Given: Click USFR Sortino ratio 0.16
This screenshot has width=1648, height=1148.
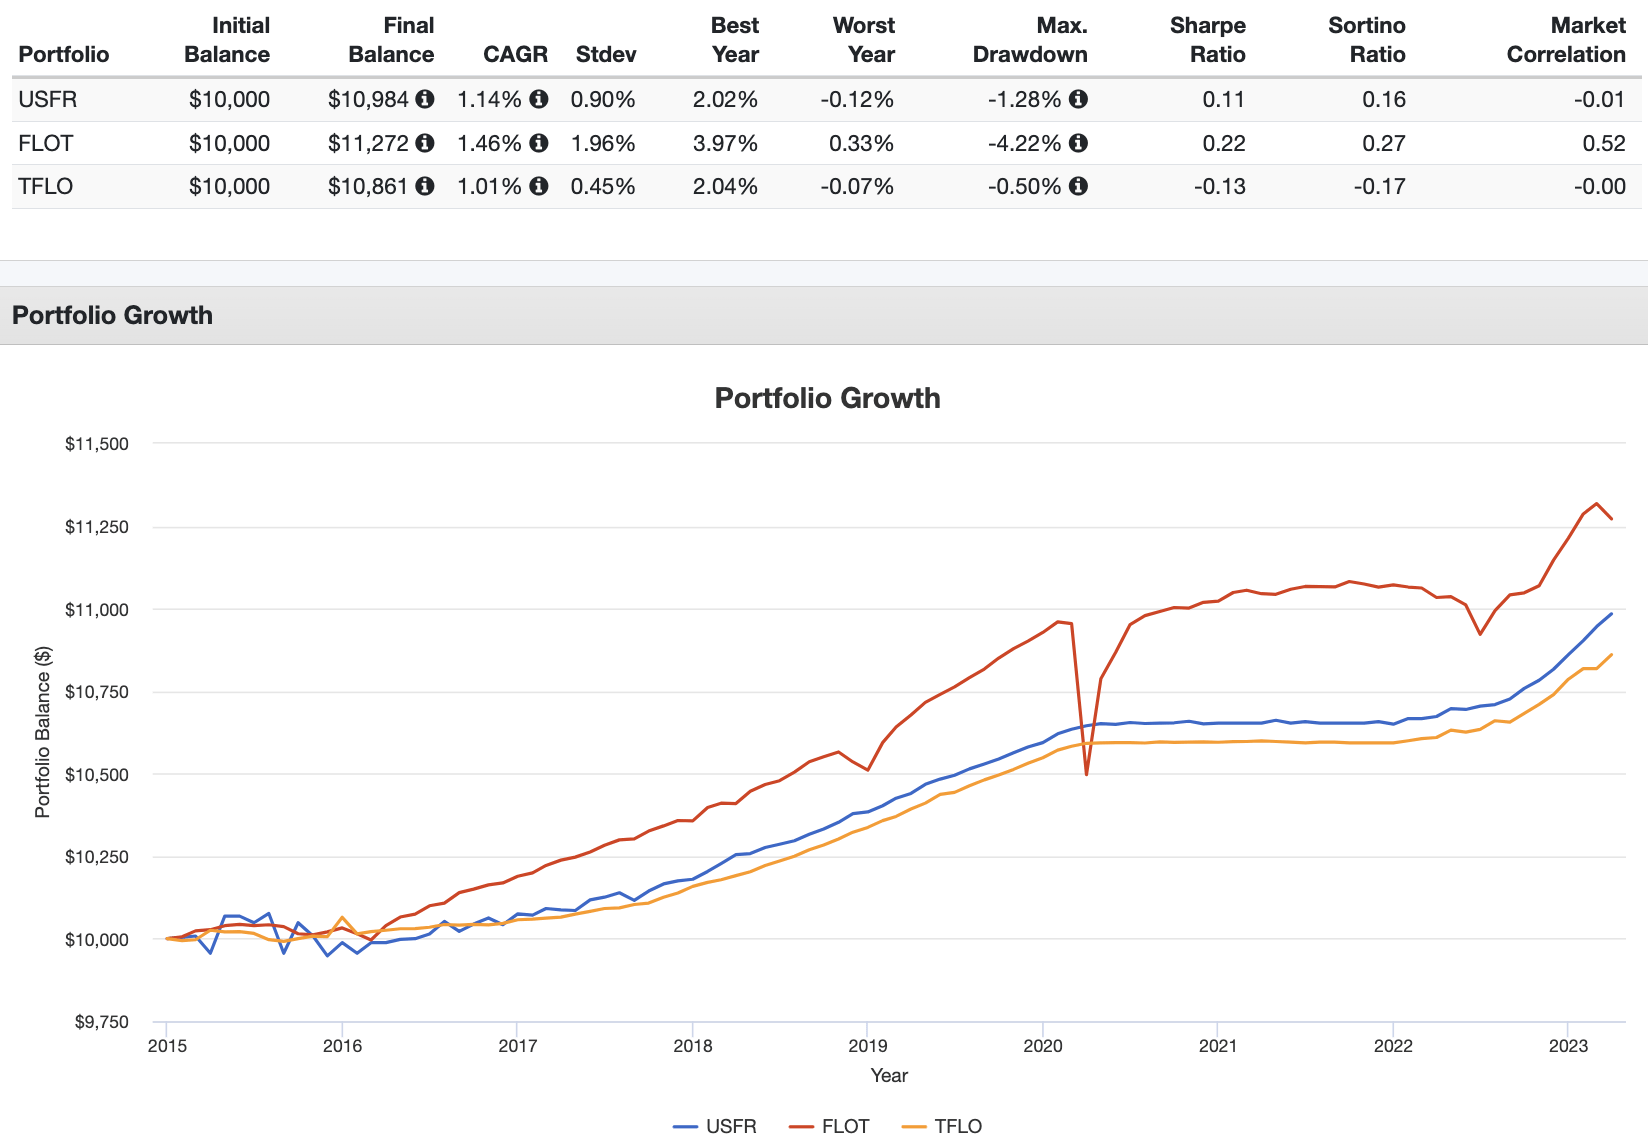Looking at the screenshot, I should (1384, 99).
